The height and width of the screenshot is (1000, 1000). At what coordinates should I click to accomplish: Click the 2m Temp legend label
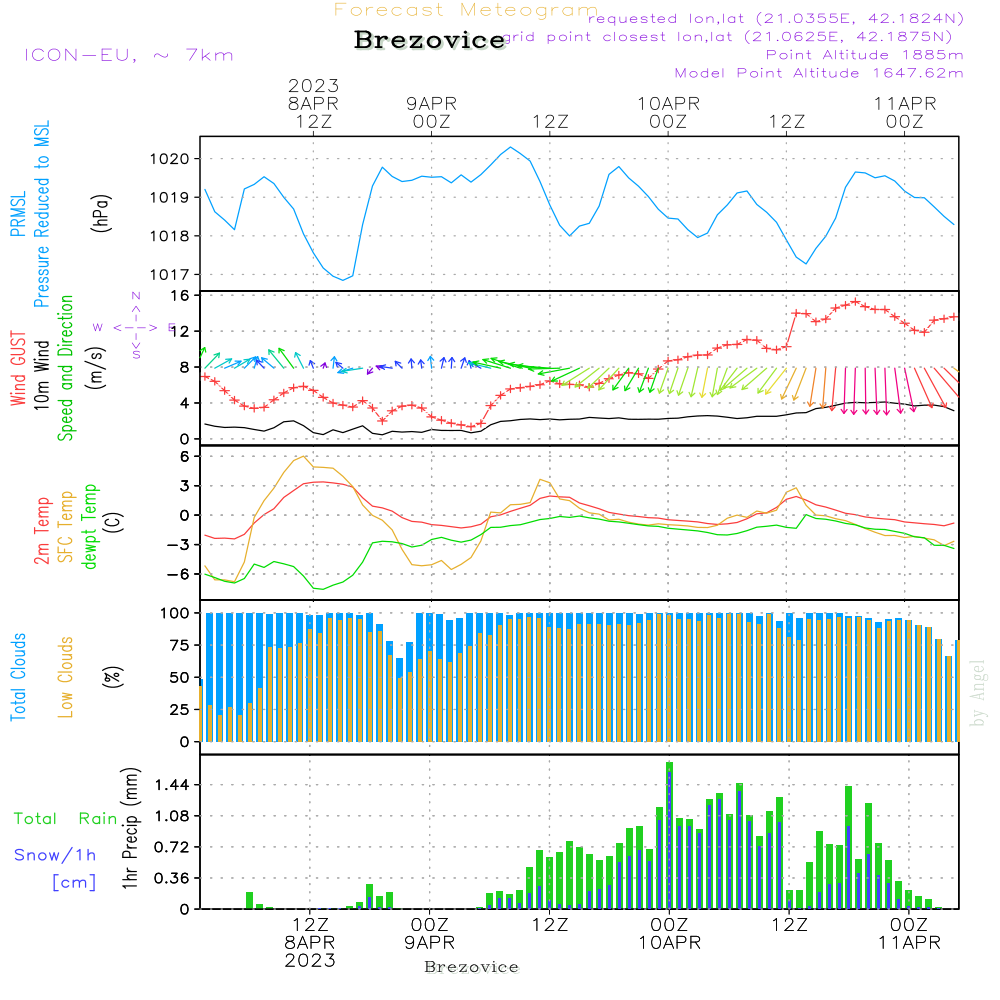[42, 526]
